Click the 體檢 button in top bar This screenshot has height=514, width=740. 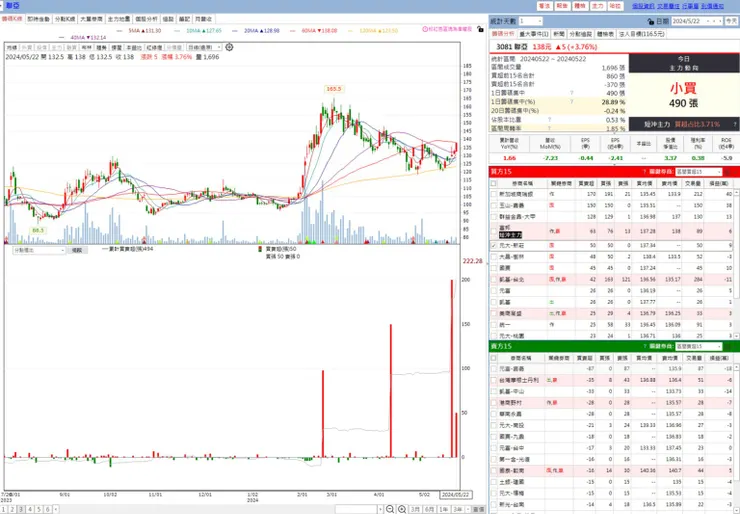coord(580,6)
